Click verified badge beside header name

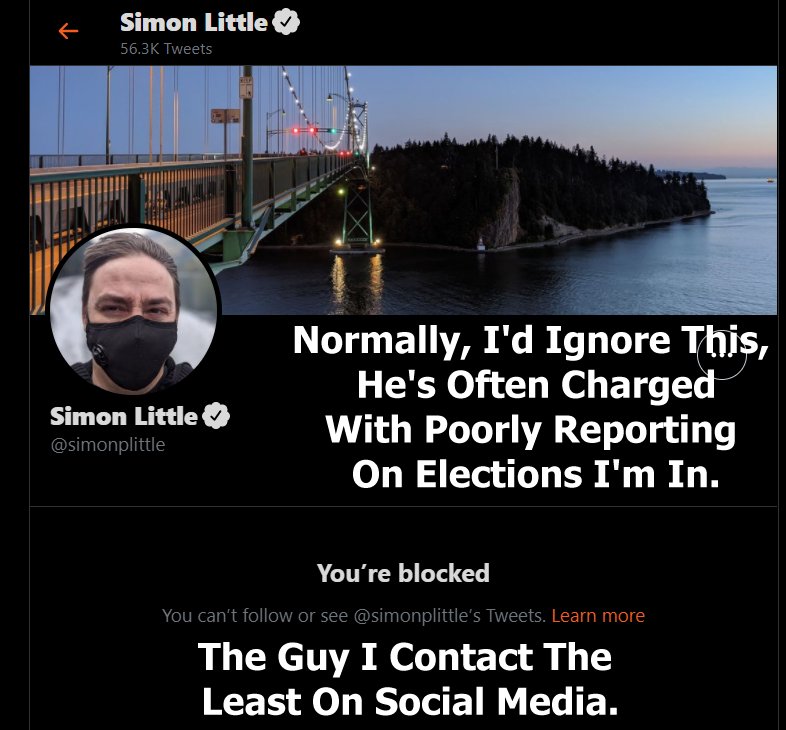286,22
